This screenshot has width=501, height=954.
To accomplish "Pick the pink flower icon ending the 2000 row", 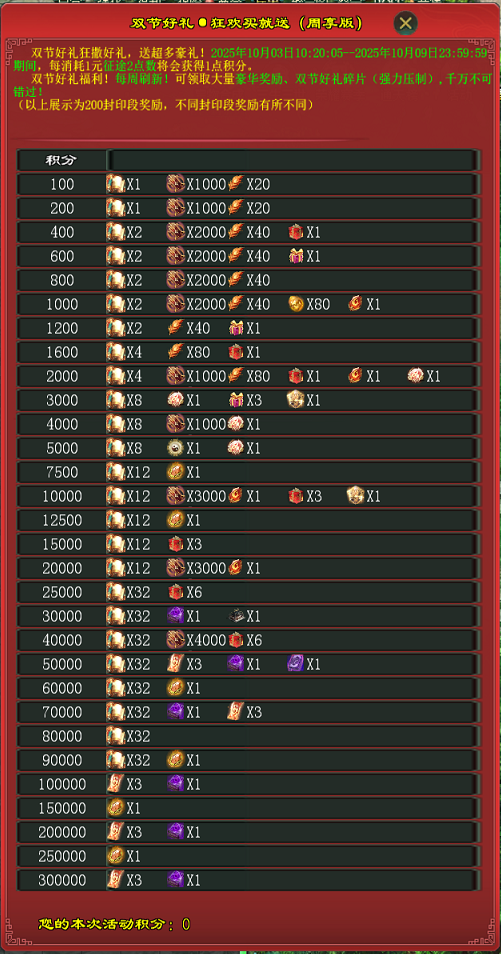I will [x=416, y=376].
